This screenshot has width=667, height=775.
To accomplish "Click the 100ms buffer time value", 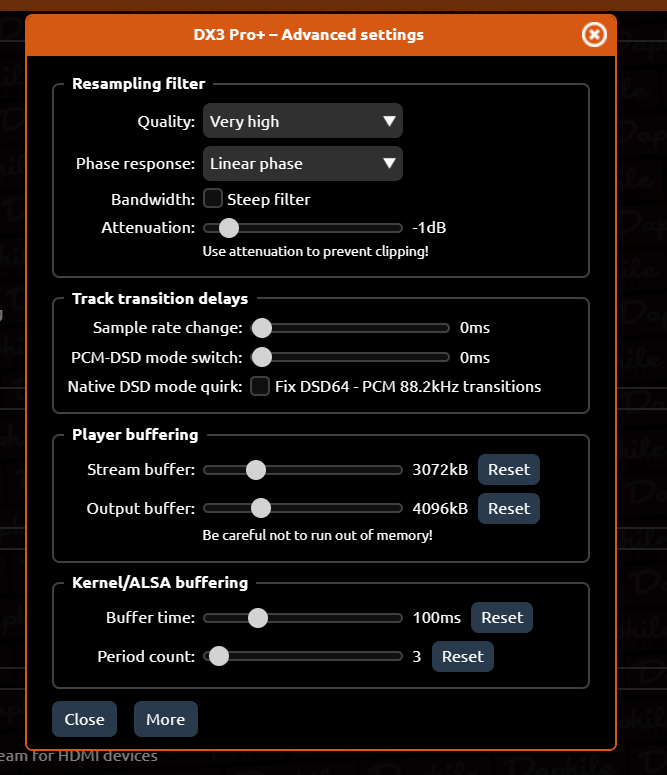I will 437,618.
